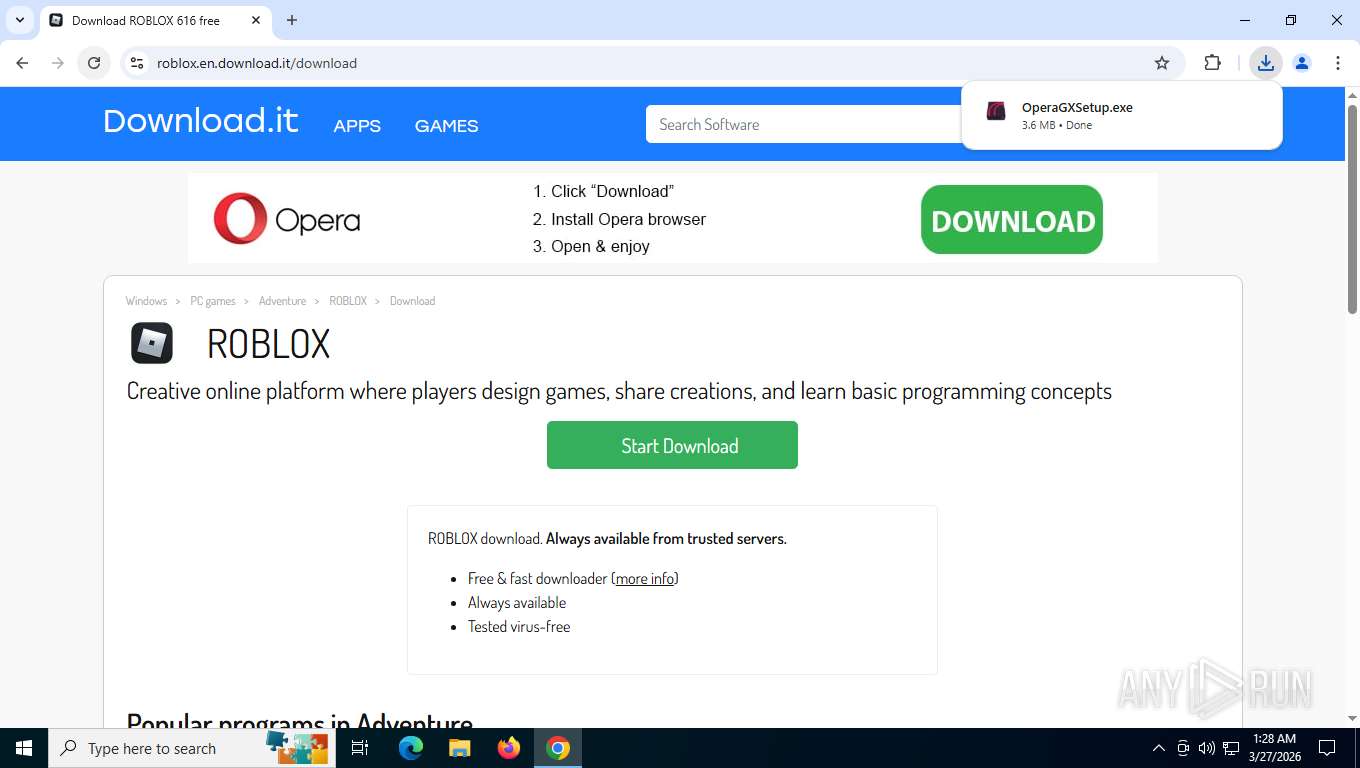Image resolution: width=1360 pixels, height=768 pixels.
Task: Click the green DOWNLOAD ad button
Action: click(x=1012, y=220)
